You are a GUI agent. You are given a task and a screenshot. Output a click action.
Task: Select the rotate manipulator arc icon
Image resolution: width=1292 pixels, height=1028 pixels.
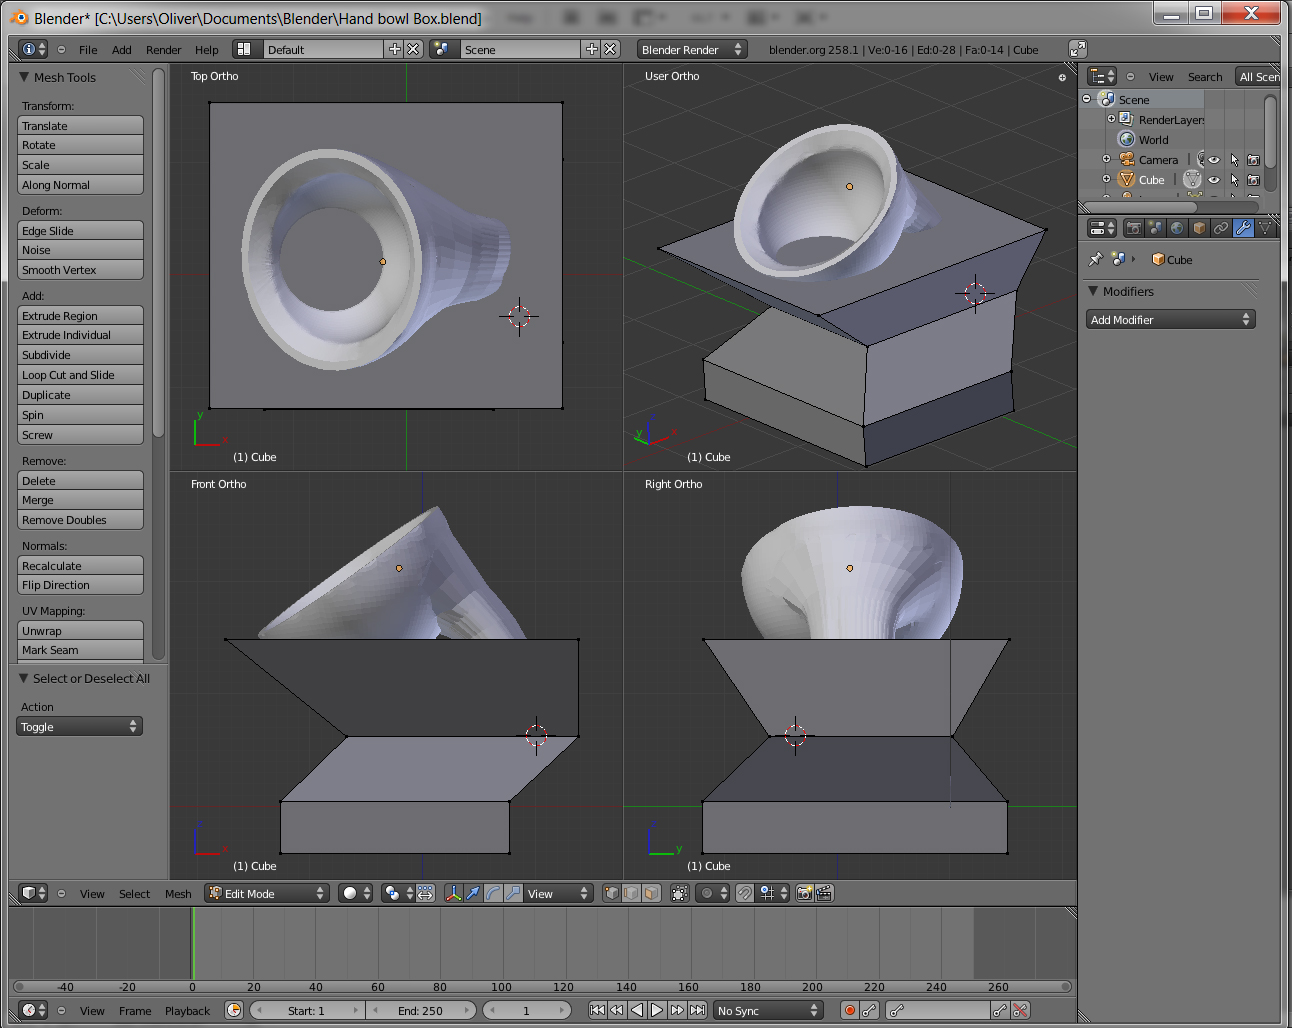tap(493, 893)
